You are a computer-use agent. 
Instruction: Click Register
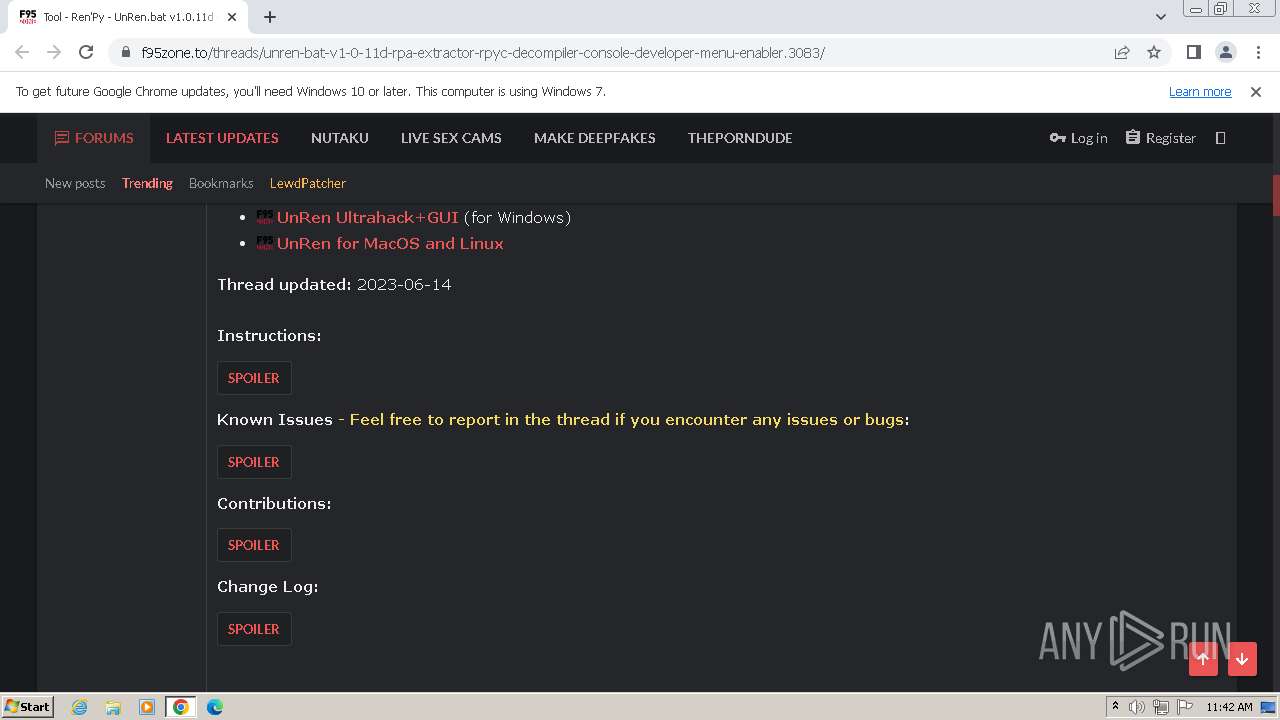1160,138
